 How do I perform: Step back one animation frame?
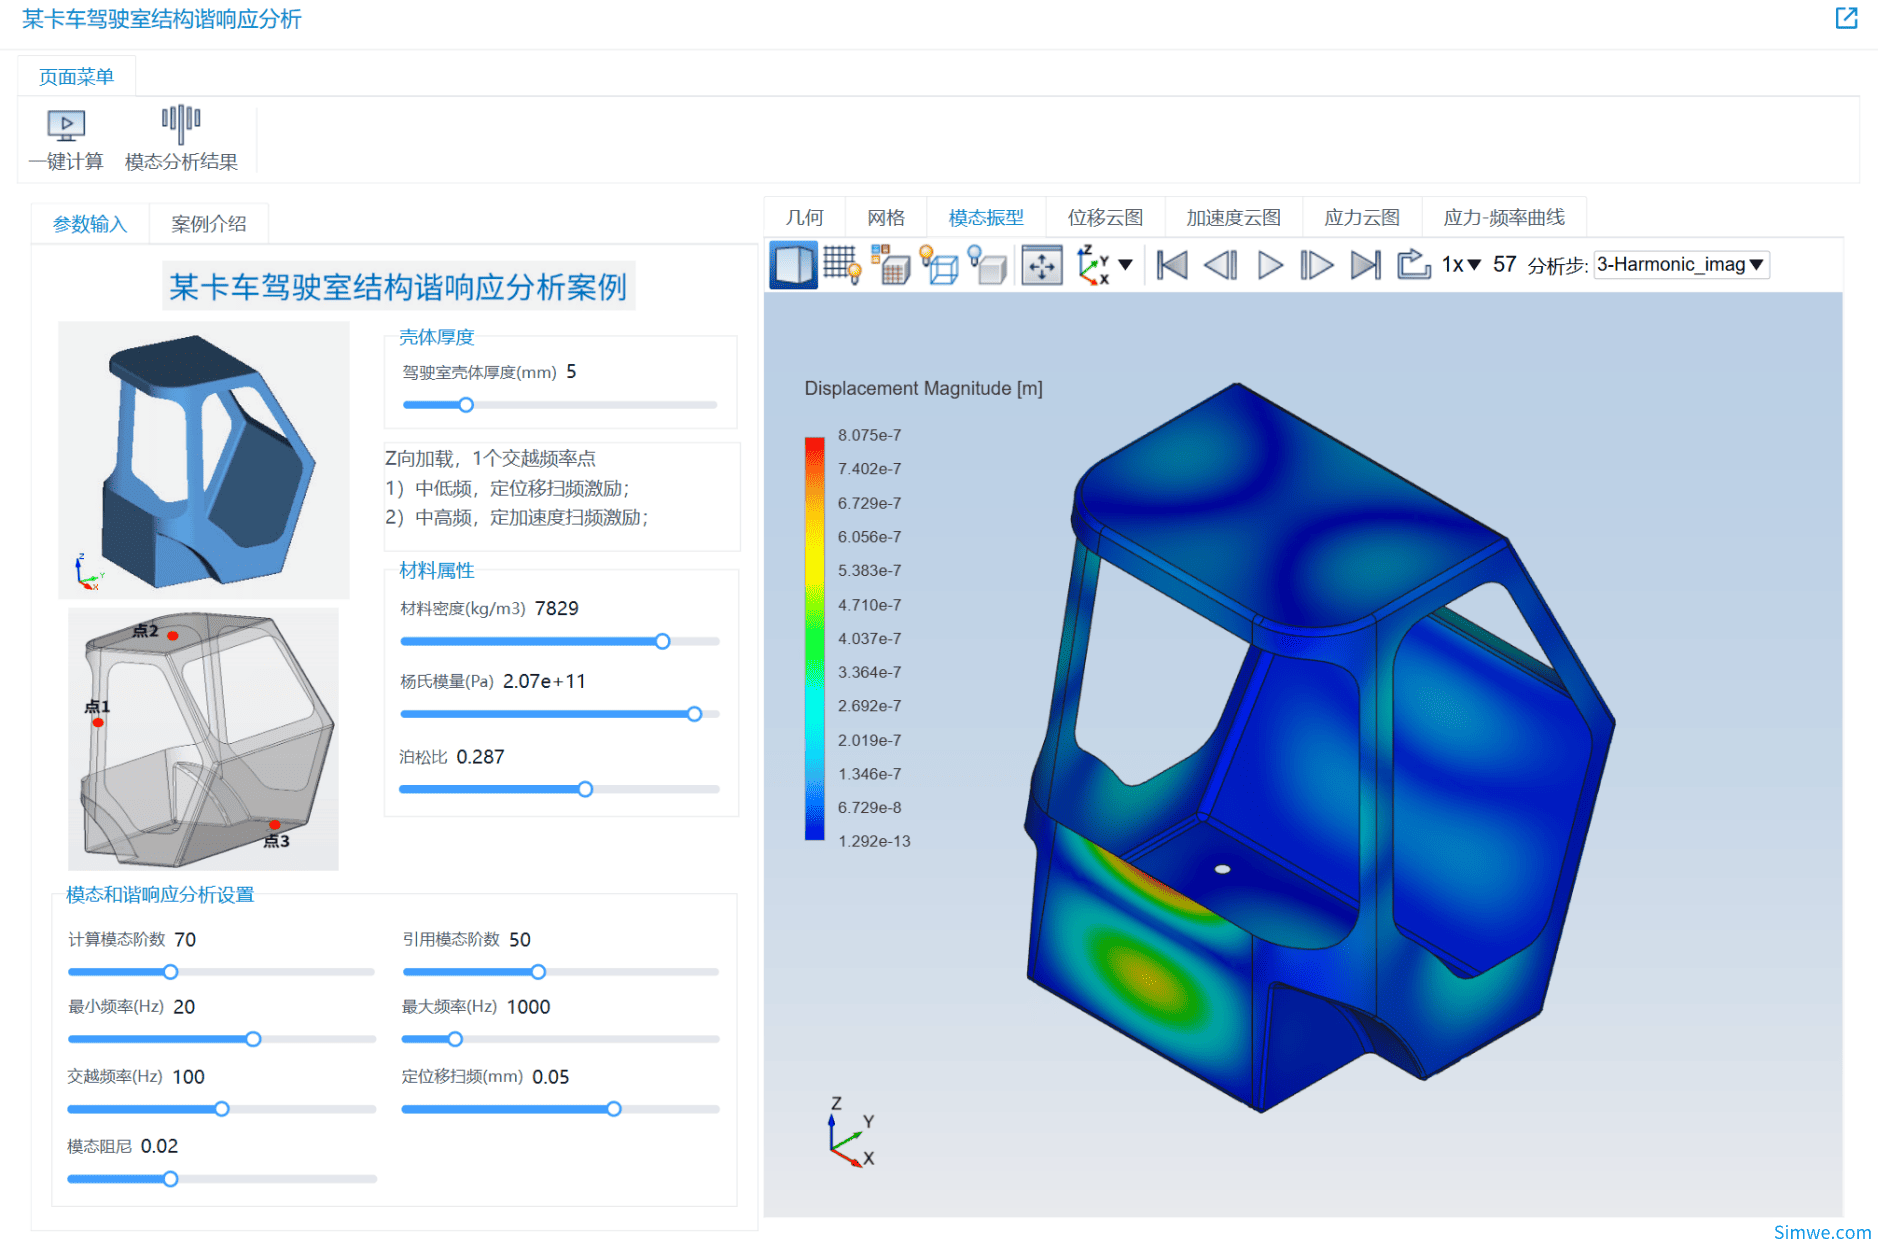tap(1220, 265)
